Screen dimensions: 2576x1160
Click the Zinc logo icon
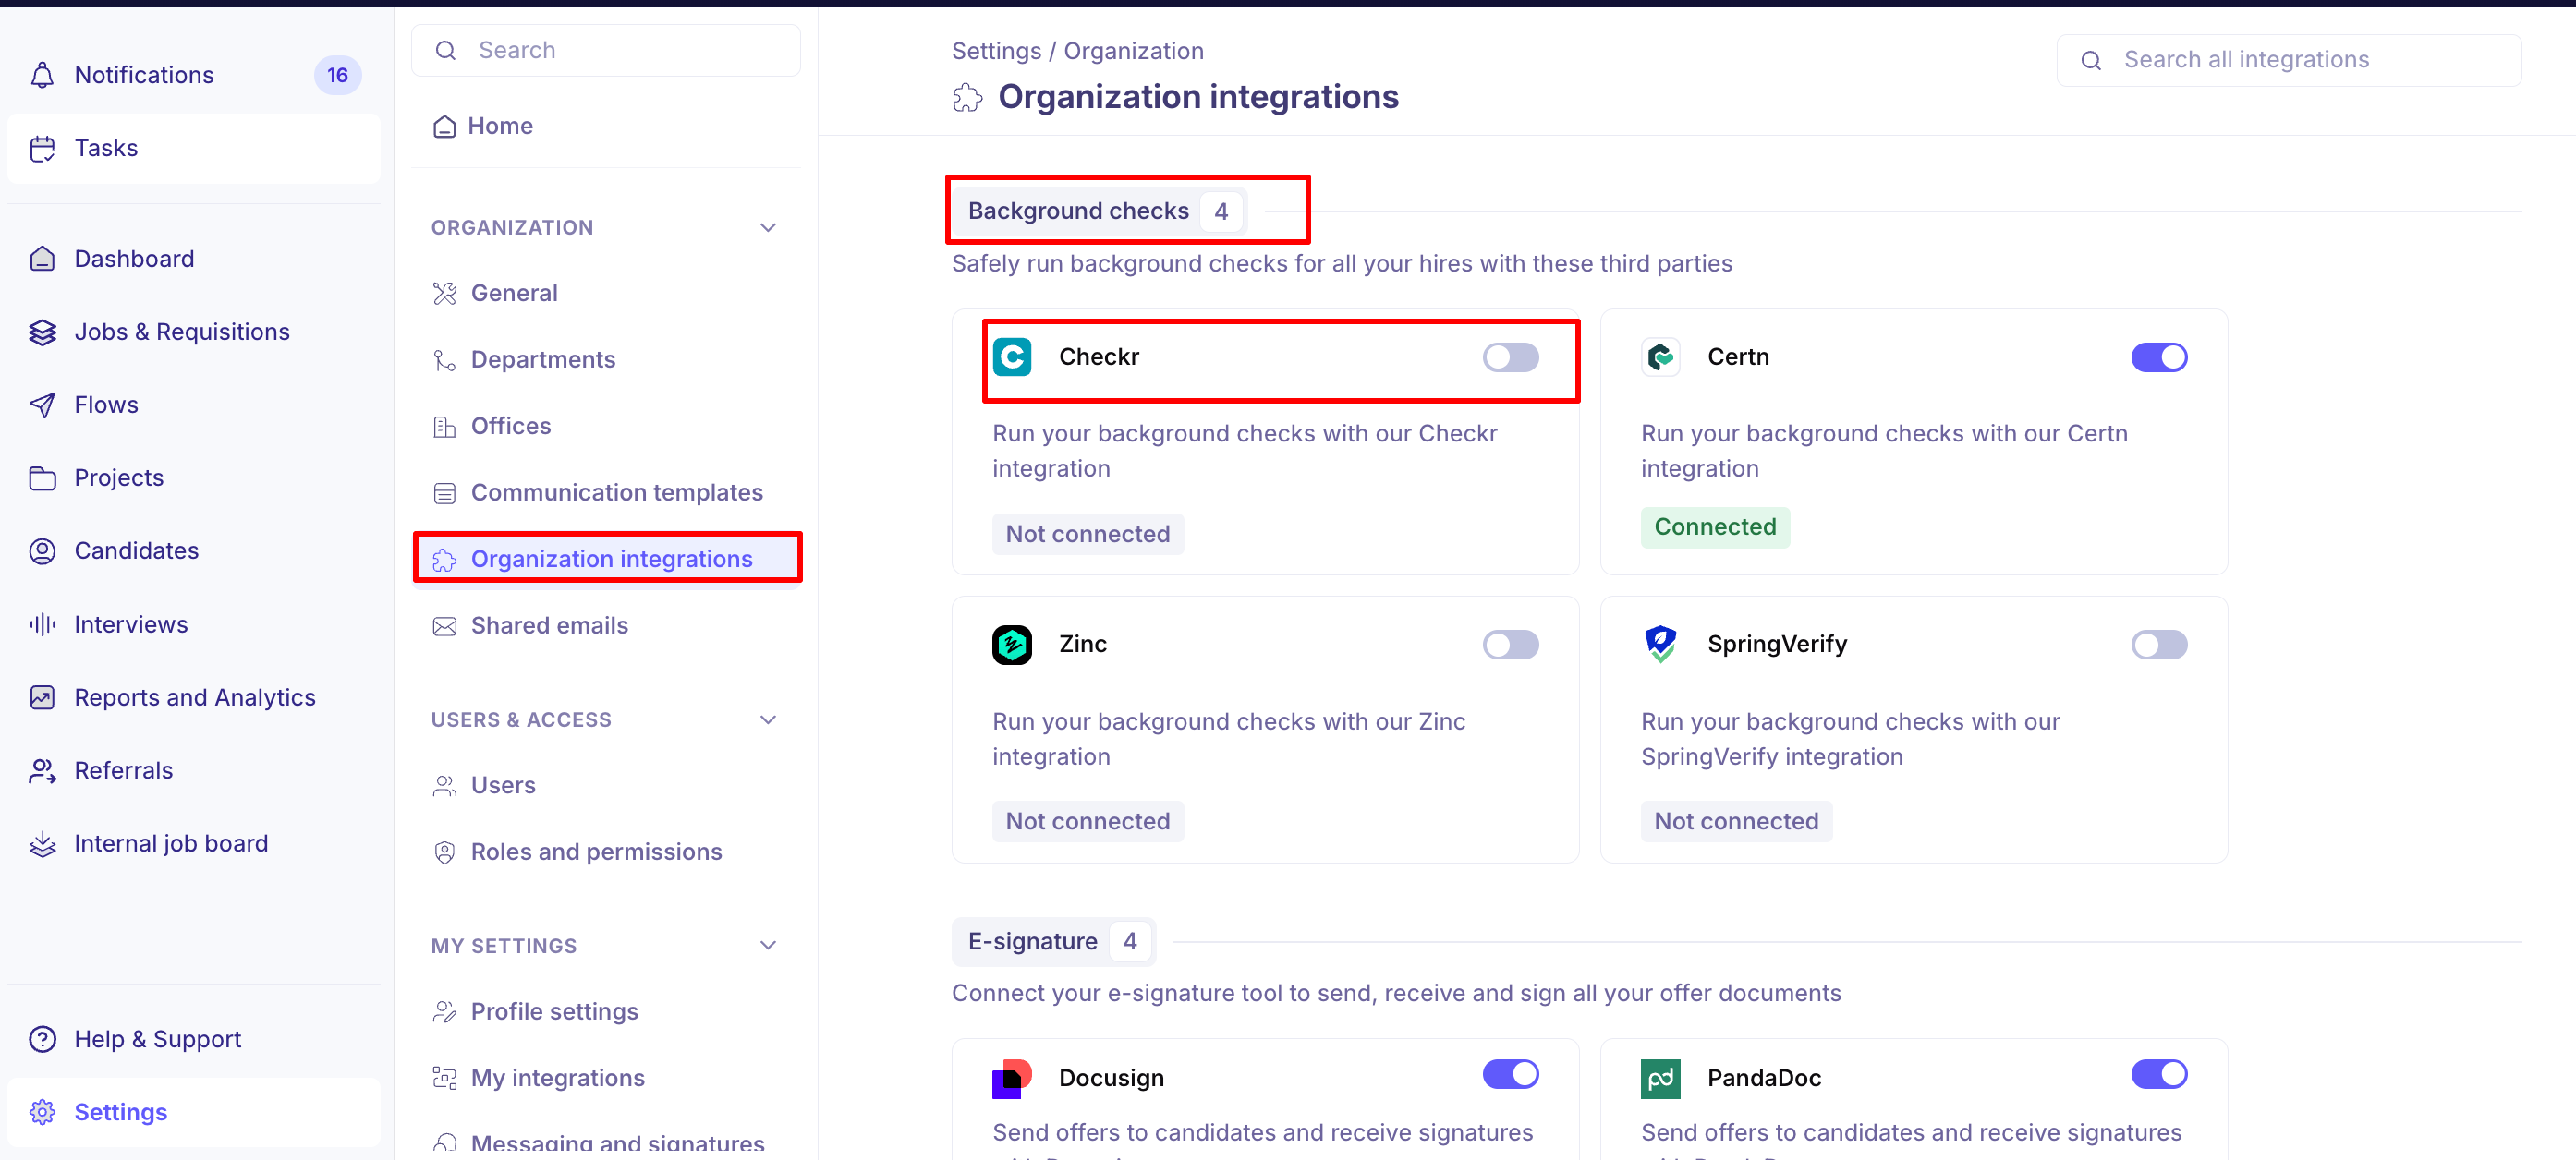coord(1012,644)
